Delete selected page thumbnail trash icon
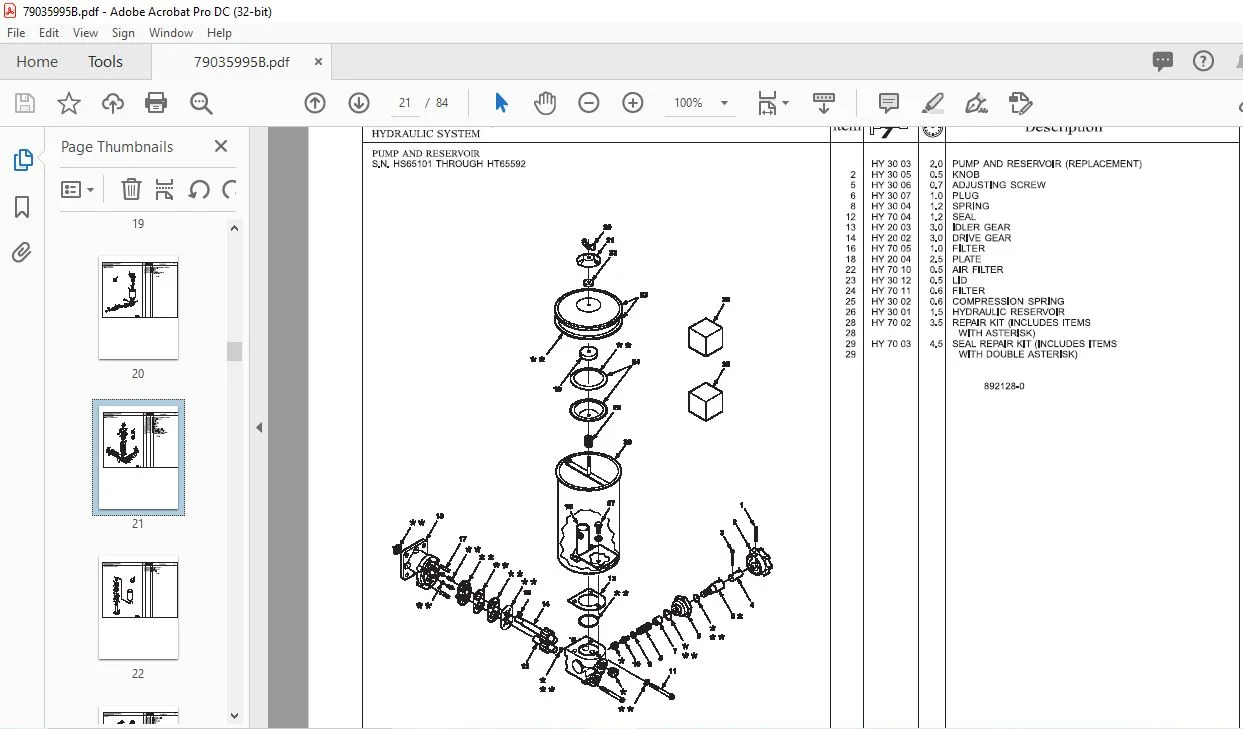The width and height of the screenshot is (1243, 729). tap(131, 189)
